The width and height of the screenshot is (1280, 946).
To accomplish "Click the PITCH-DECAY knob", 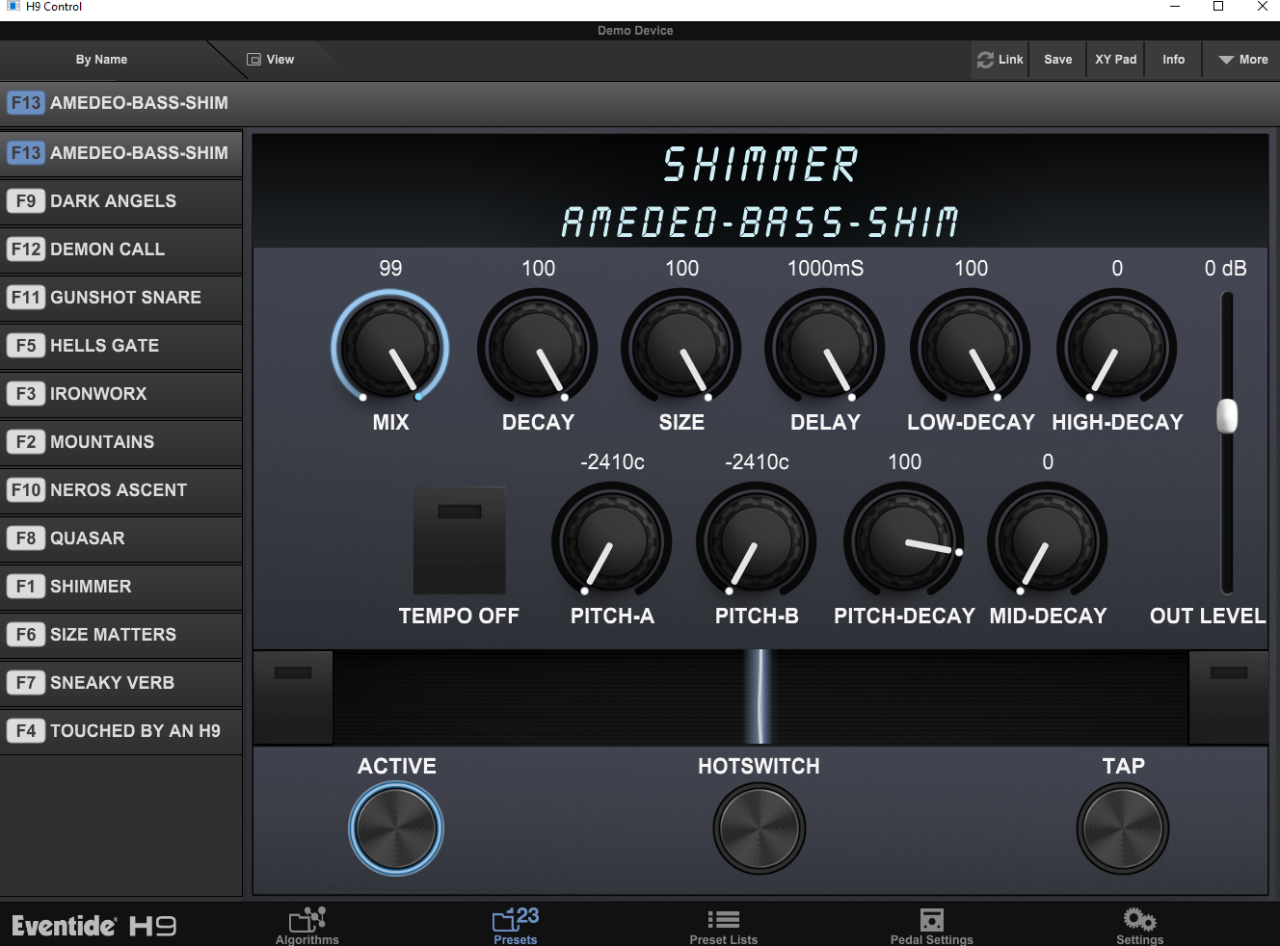I will pos(904,543).
